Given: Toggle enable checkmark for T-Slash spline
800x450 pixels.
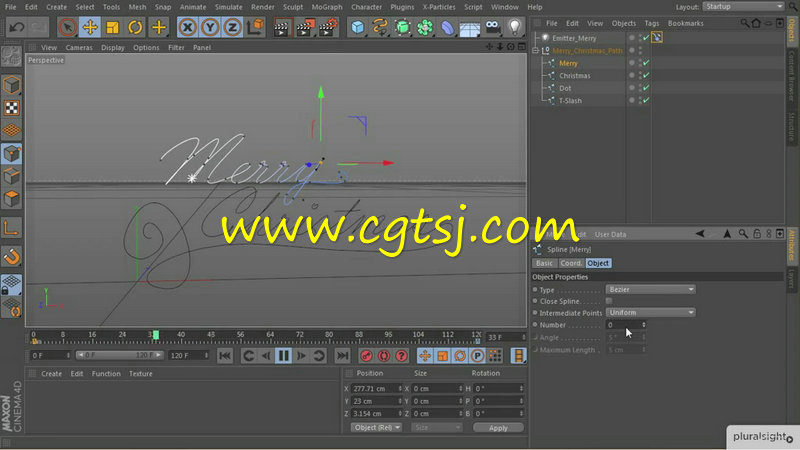Looking at the screenshot, I should tap(646, 101).
